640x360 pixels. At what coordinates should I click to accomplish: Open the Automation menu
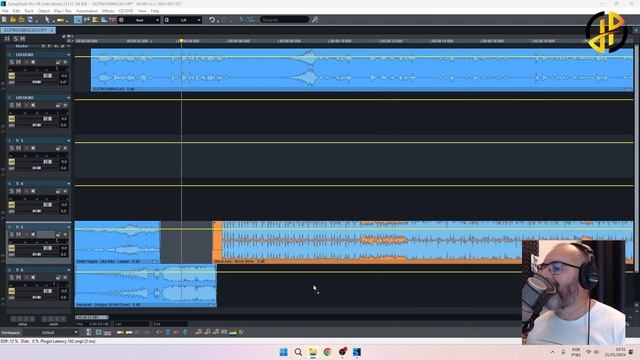pos(87,11)
